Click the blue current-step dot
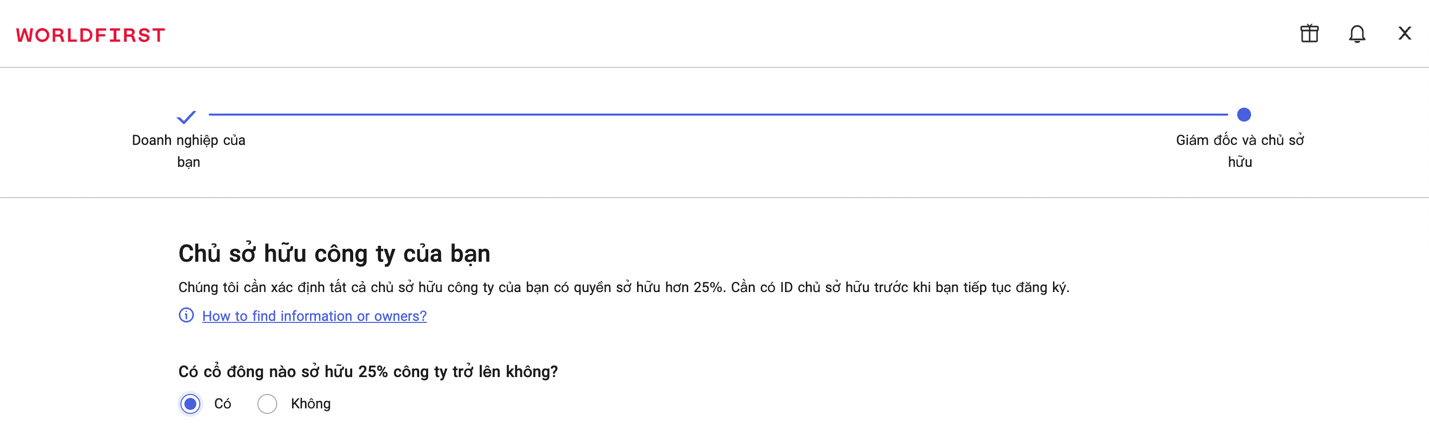The width and height of the screenshot is (1429, 434). pyautogui.click(x=1243, y=115)
